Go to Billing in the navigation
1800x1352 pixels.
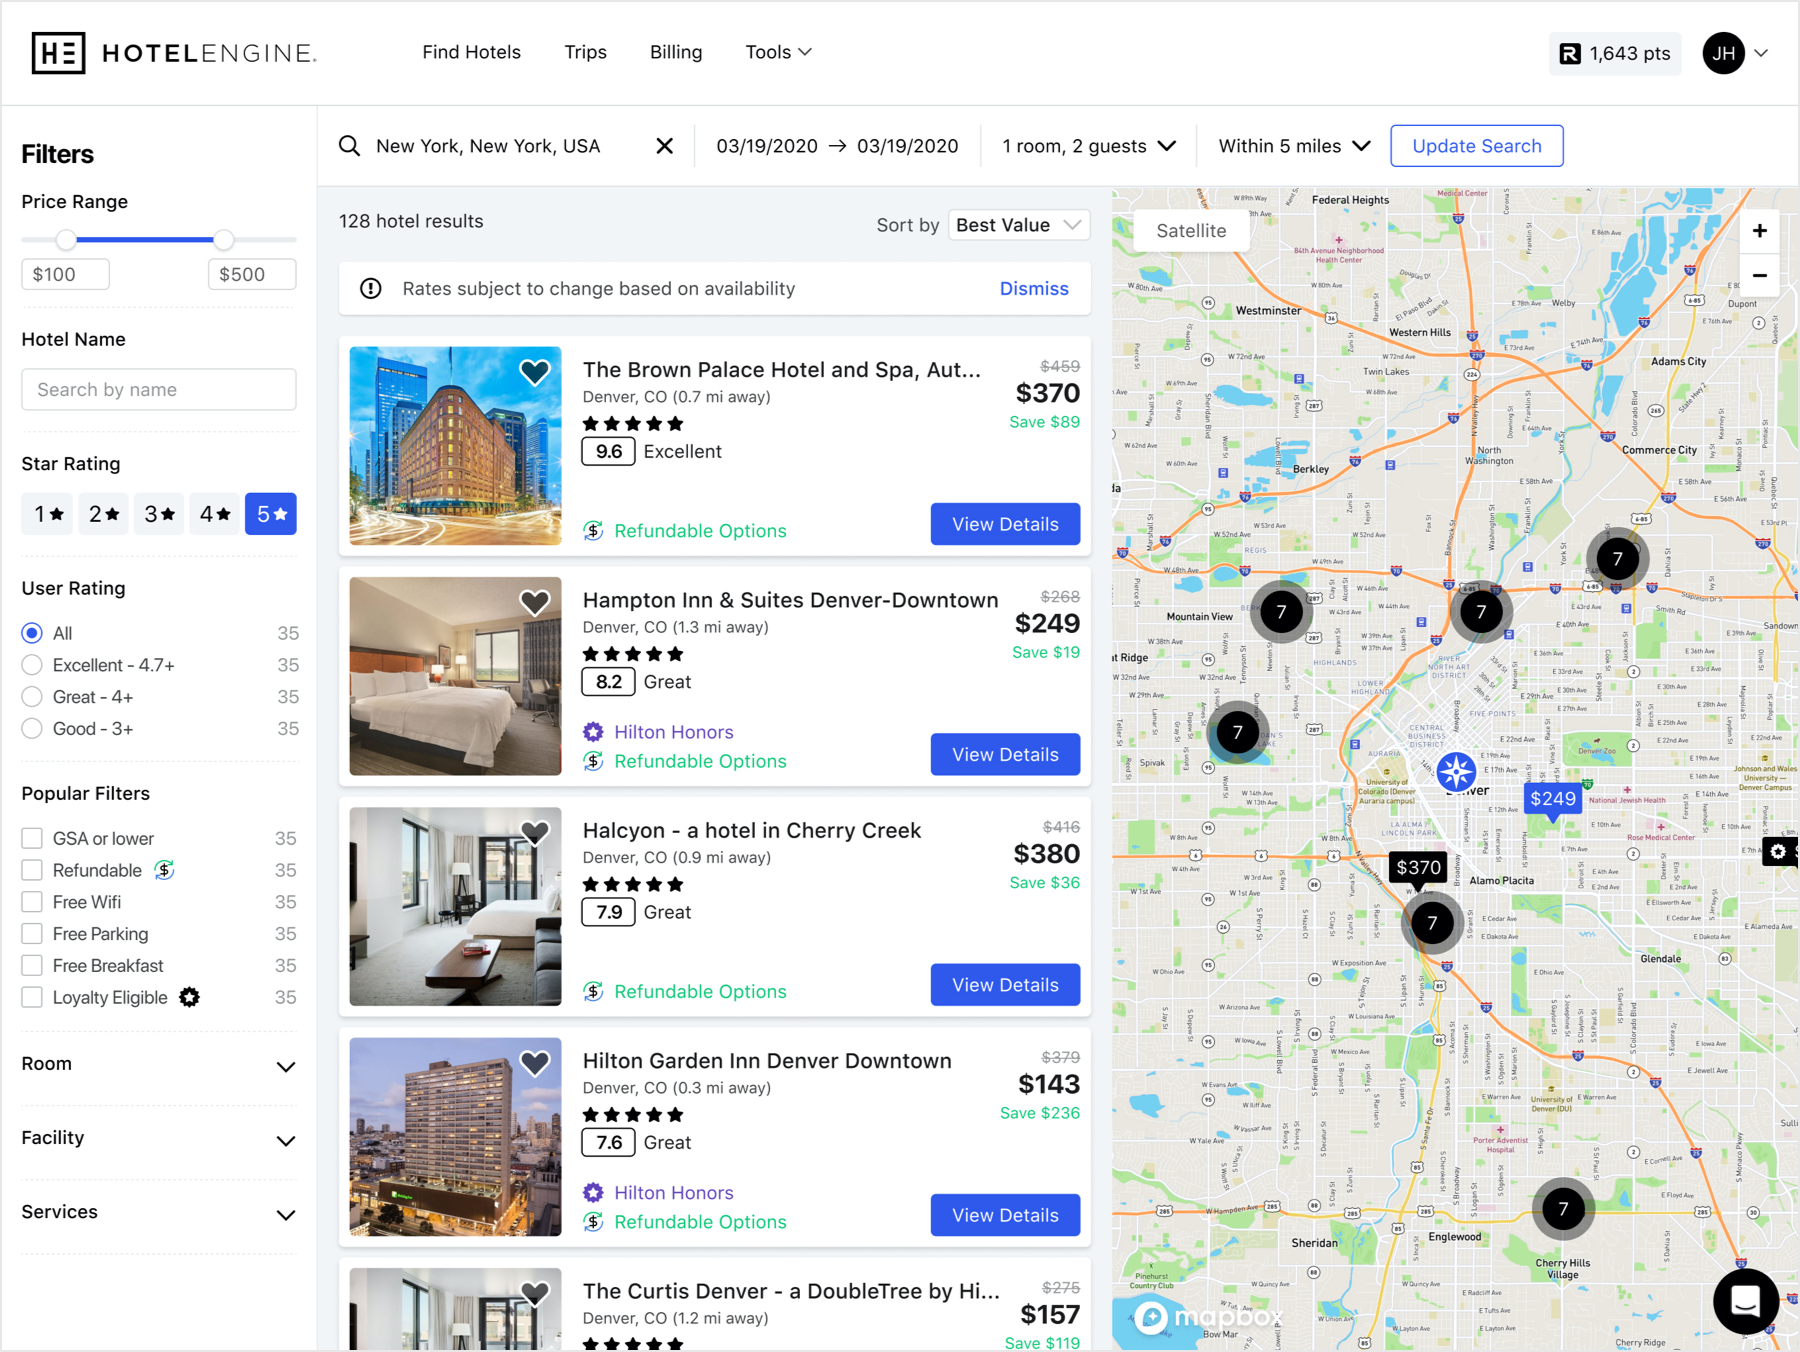click(676, 52)
